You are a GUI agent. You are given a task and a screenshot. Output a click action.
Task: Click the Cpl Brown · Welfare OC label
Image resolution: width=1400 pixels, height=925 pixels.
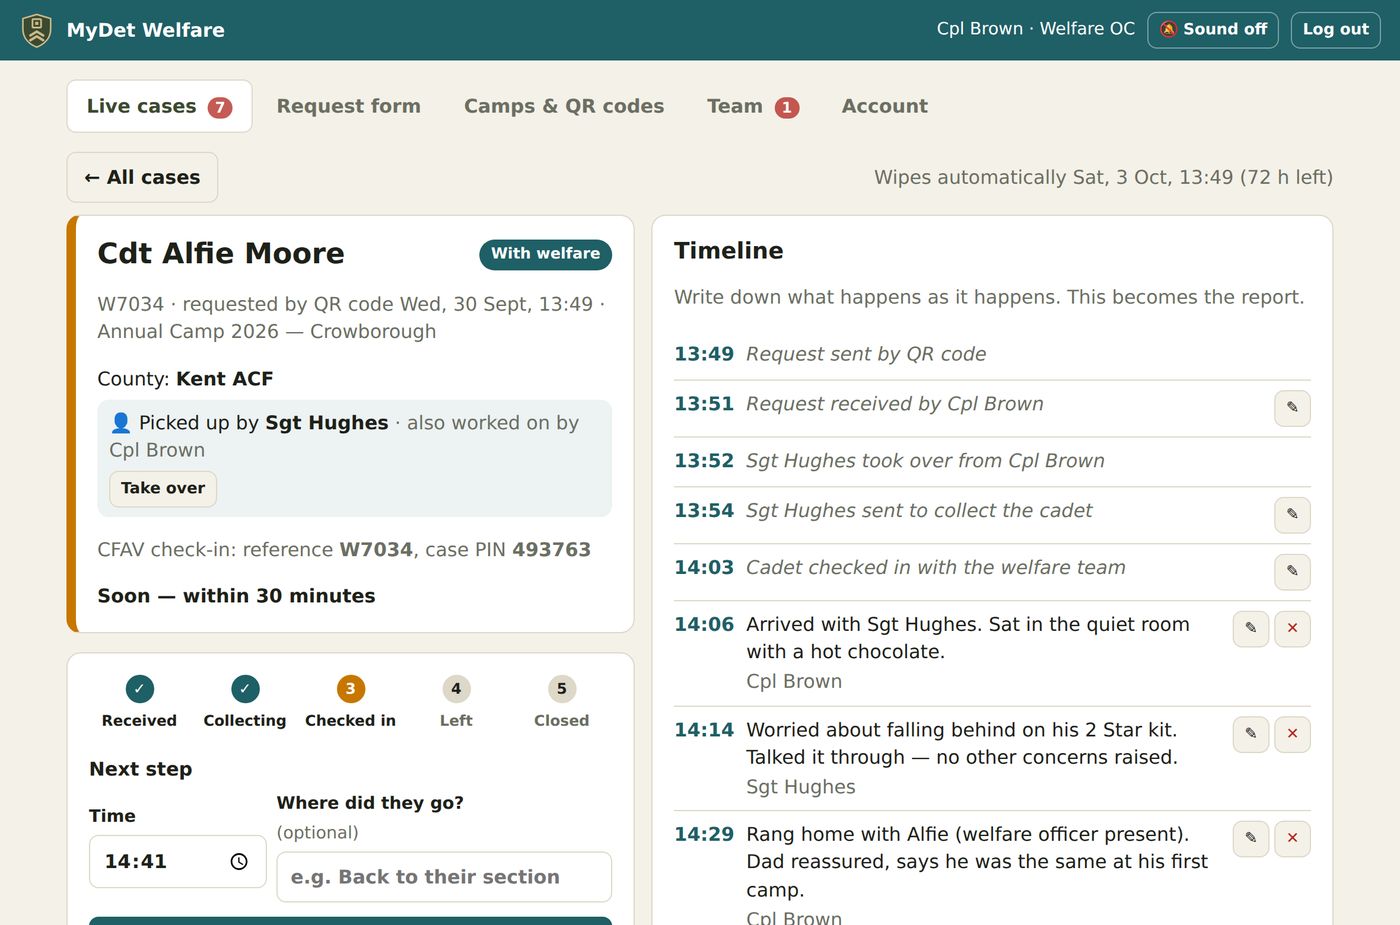(1036, 29)
